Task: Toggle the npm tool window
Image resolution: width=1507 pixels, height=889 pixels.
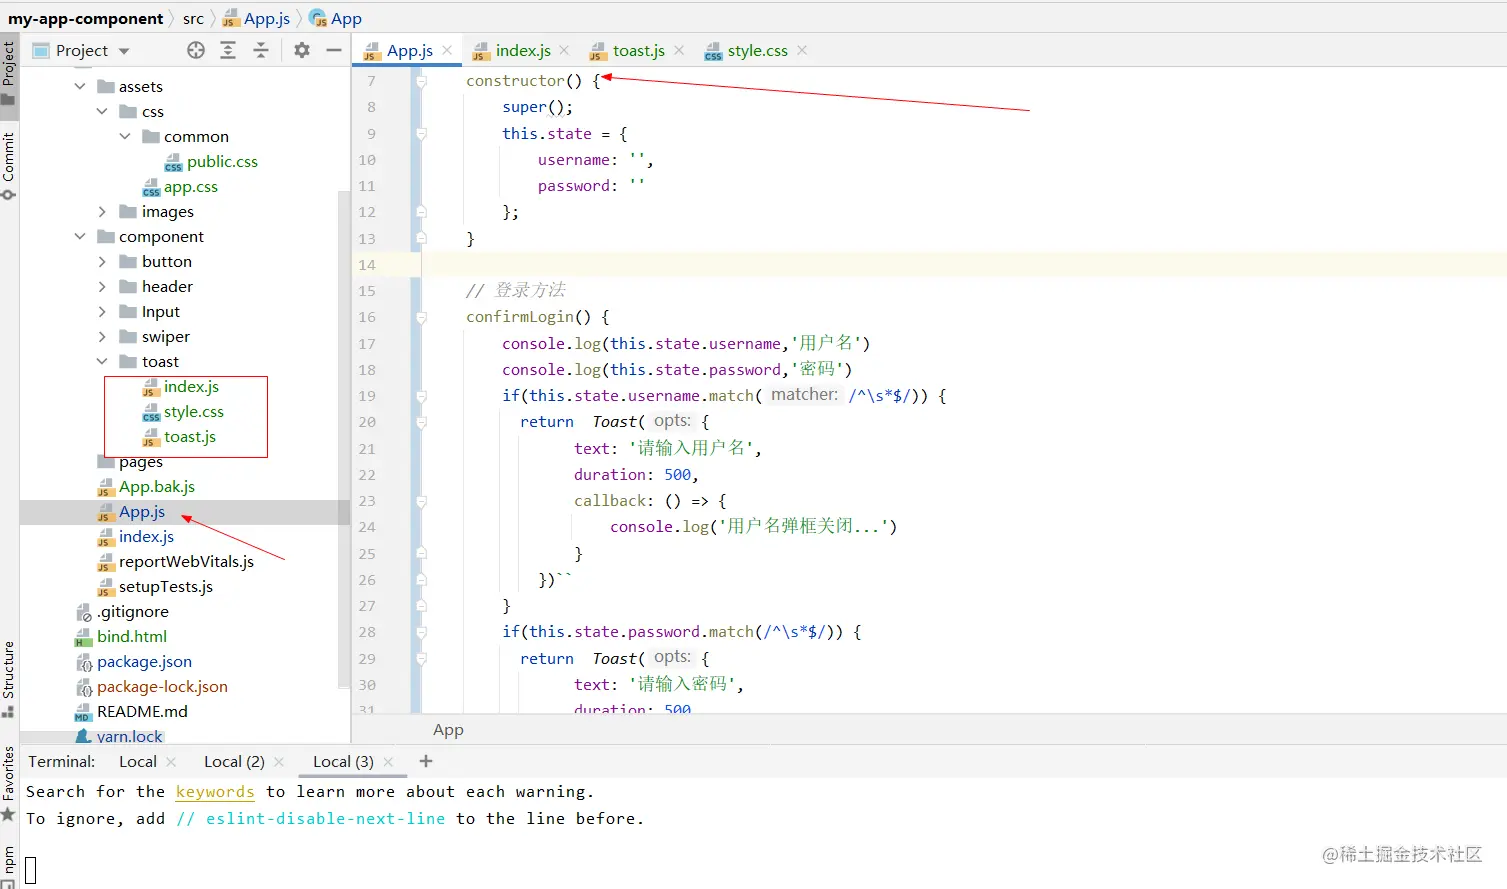Action: click(9, 865)
